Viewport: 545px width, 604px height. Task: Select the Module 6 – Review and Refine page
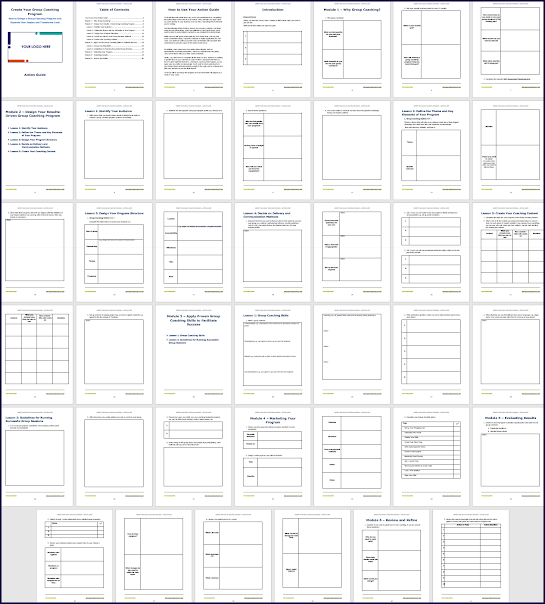pyautogui.click(x=391, y=556)
